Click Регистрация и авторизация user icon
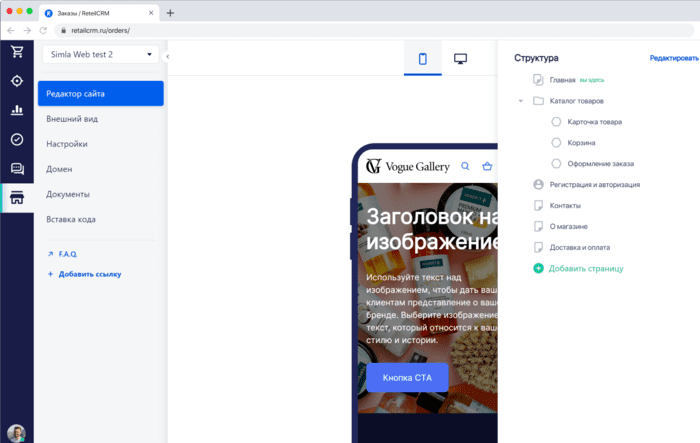The width and height of the screenshot is (700, 443). point(538,184)
